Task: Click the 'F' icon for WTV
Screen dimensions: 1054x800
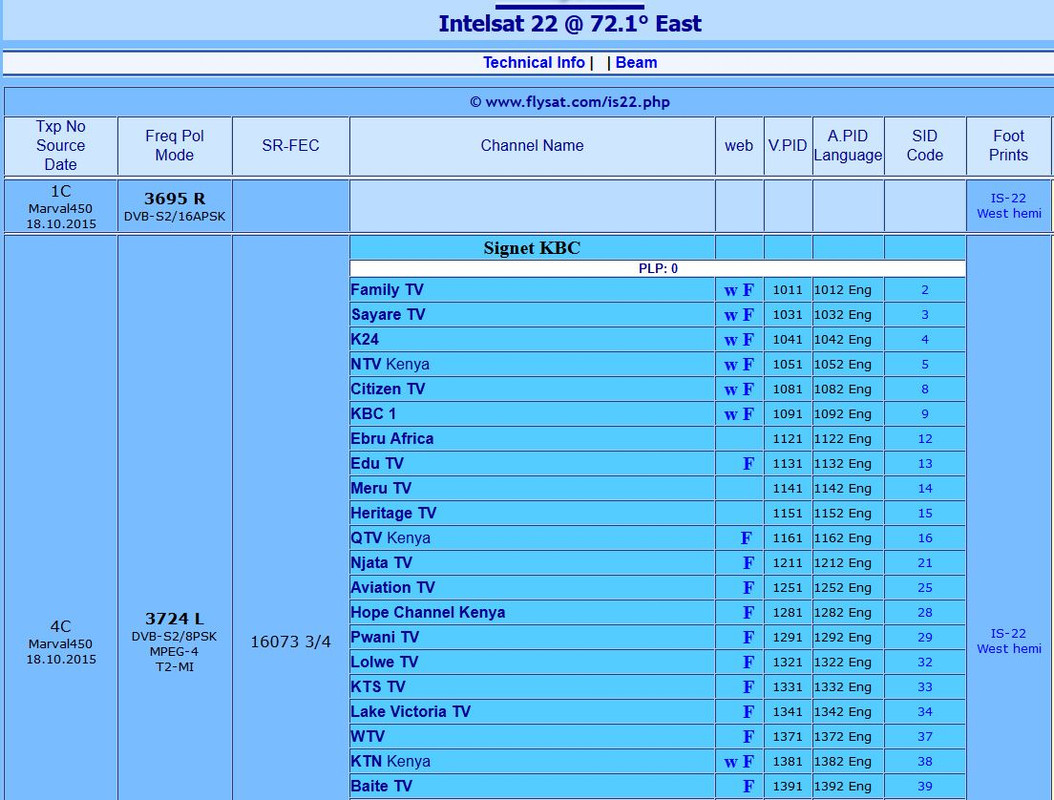Action: tap(748, 738)
